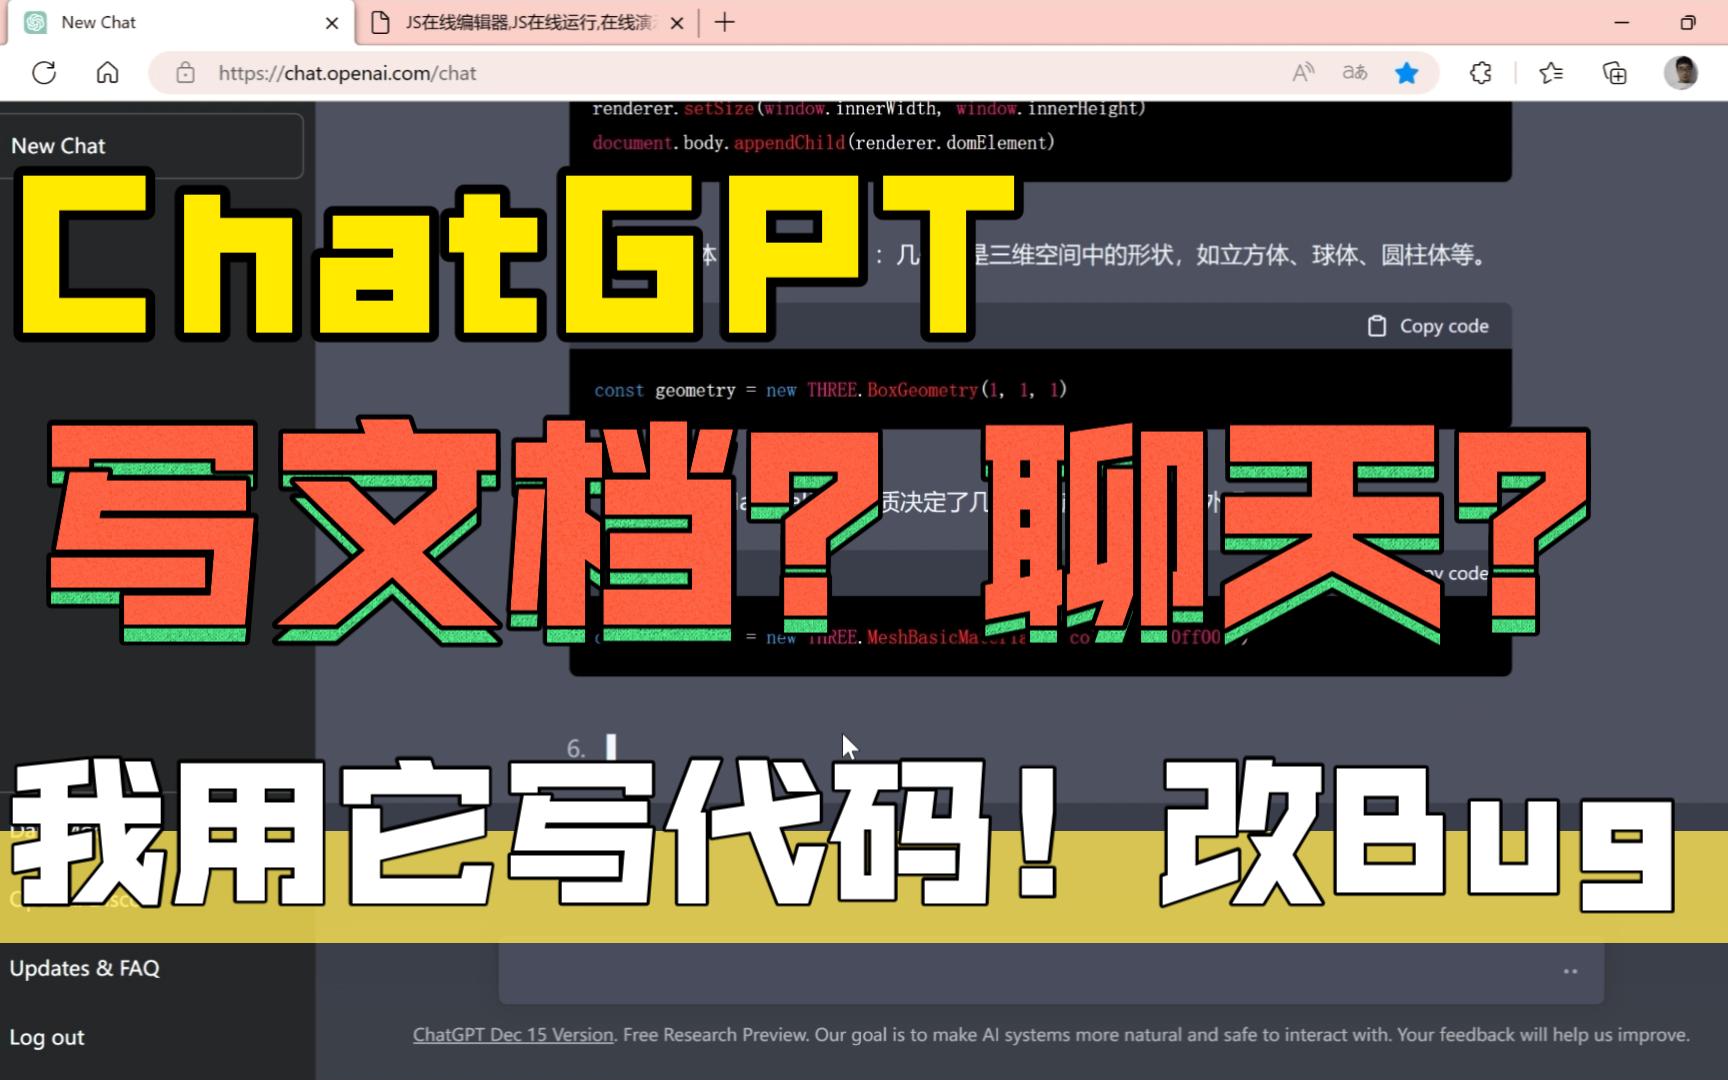Restore down the browser window
The image size is (1728, 1080).
pyautogui.click(x=1688, y=23)
